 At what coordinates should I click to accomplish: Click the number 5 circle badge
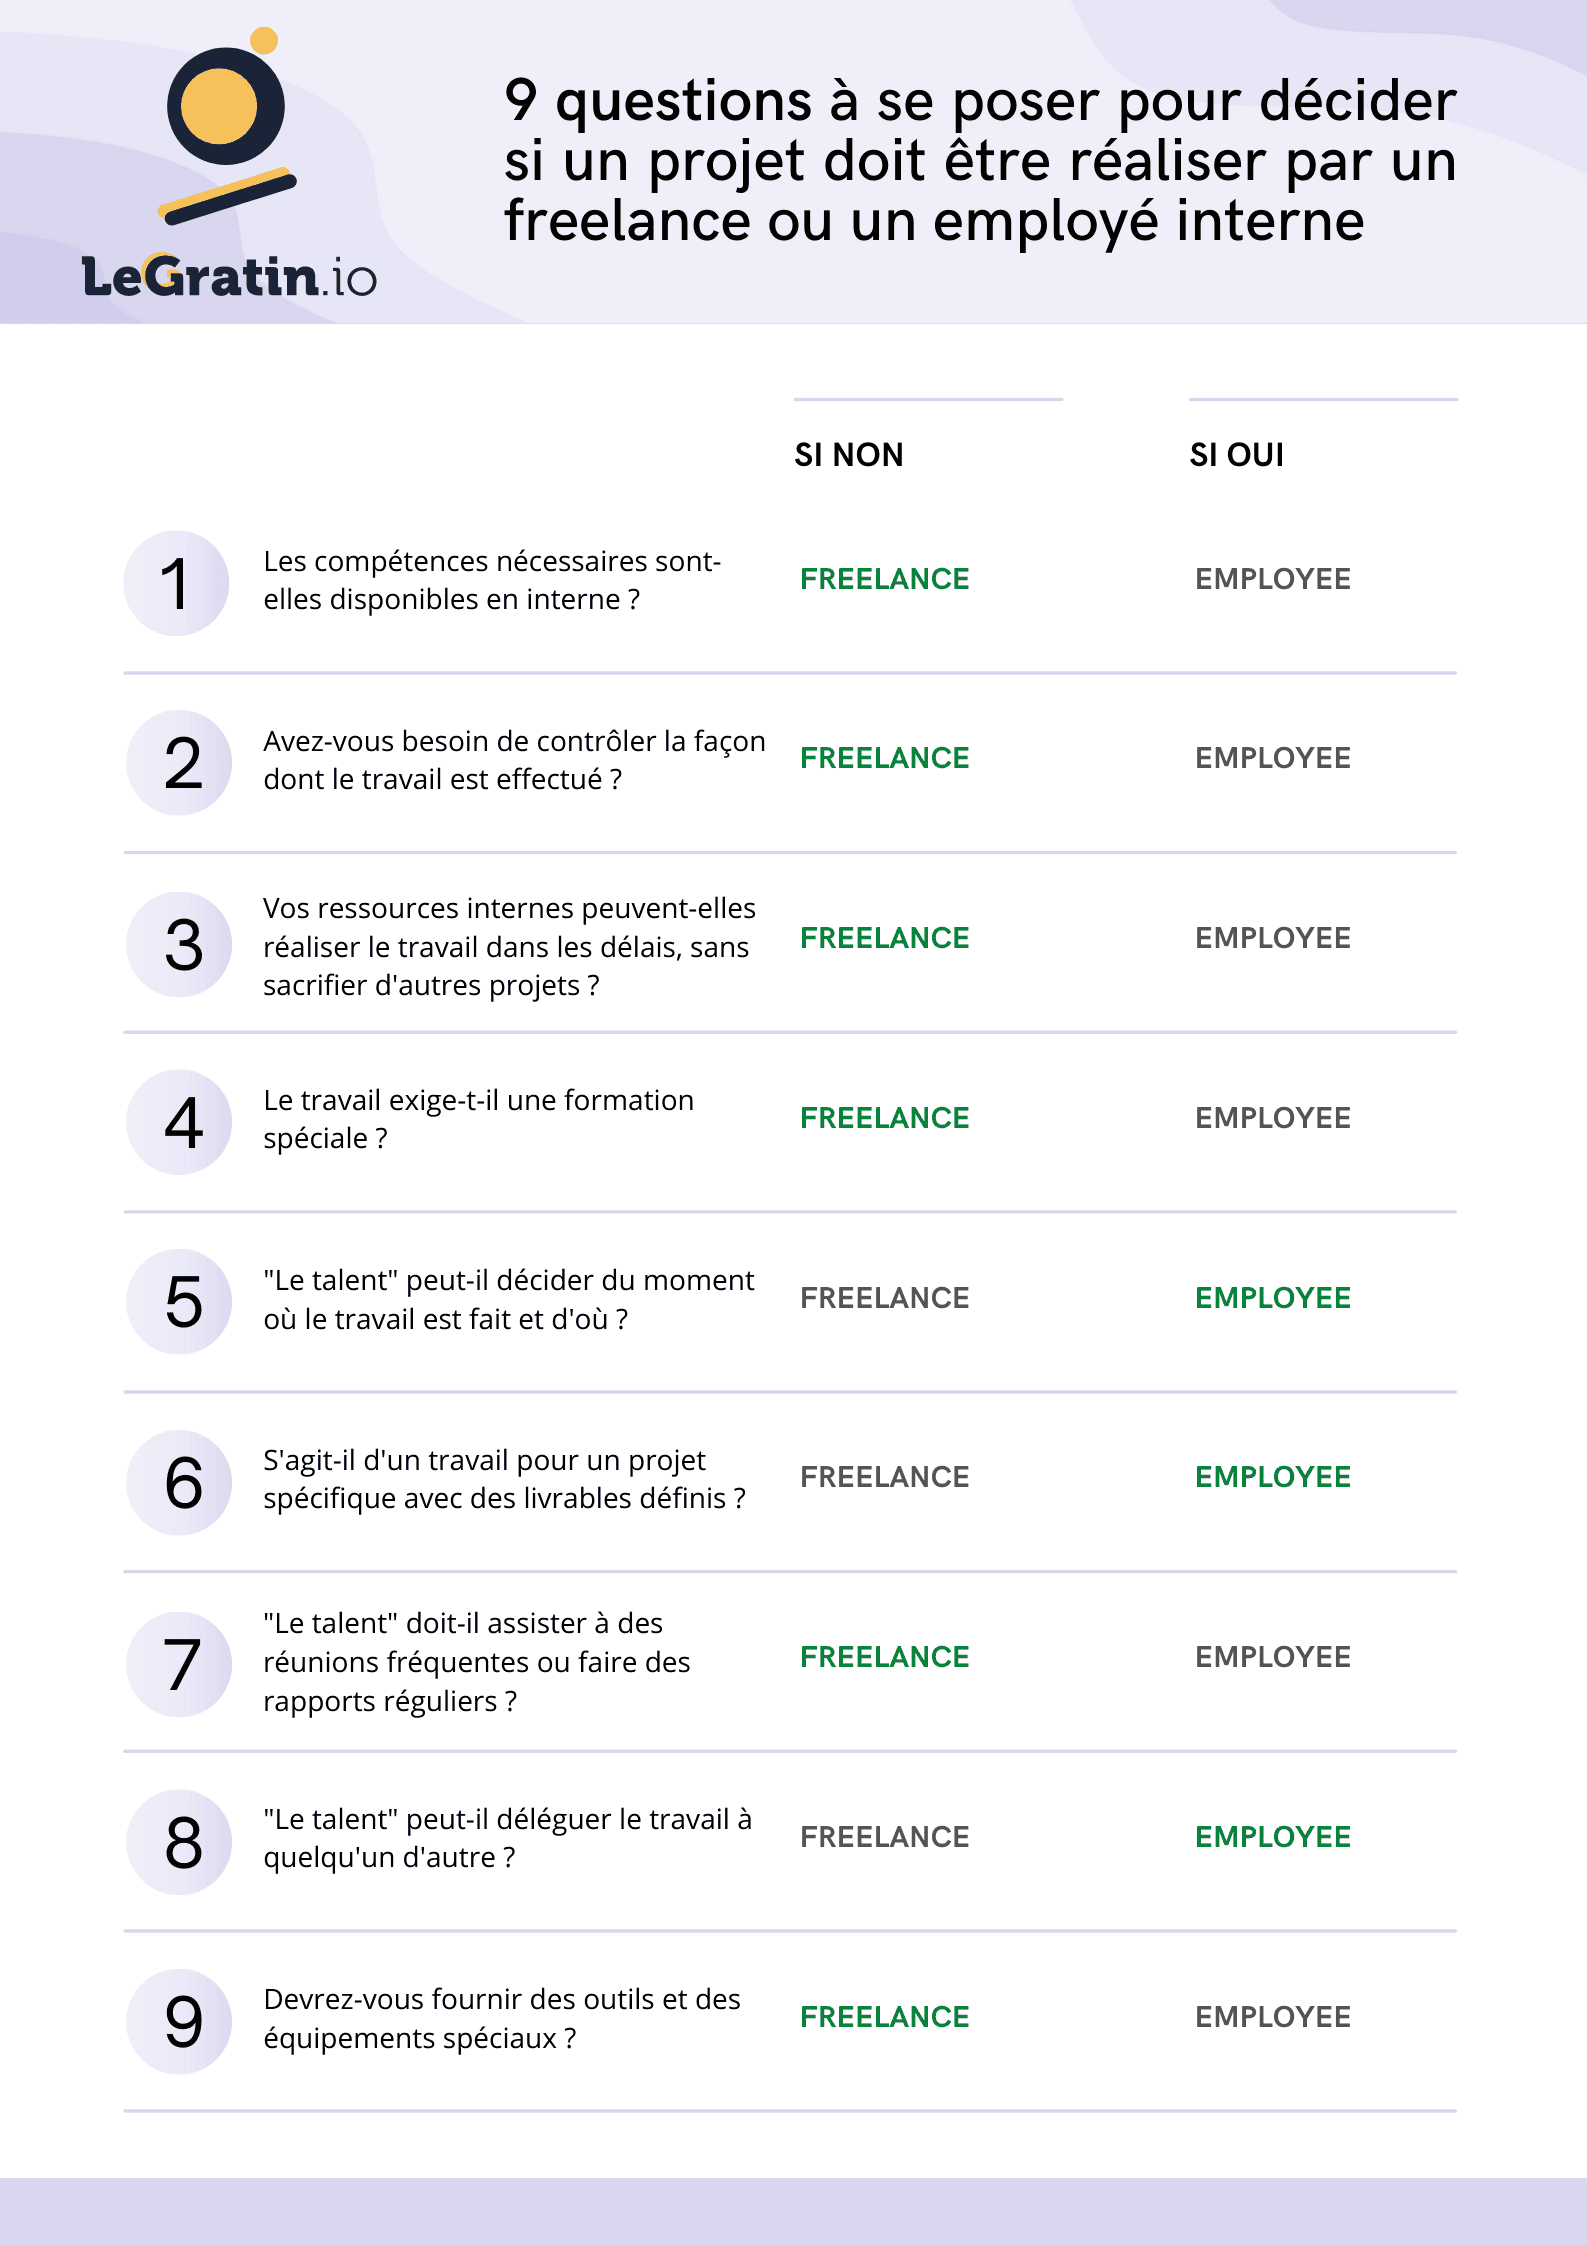tap(180, 1302)
